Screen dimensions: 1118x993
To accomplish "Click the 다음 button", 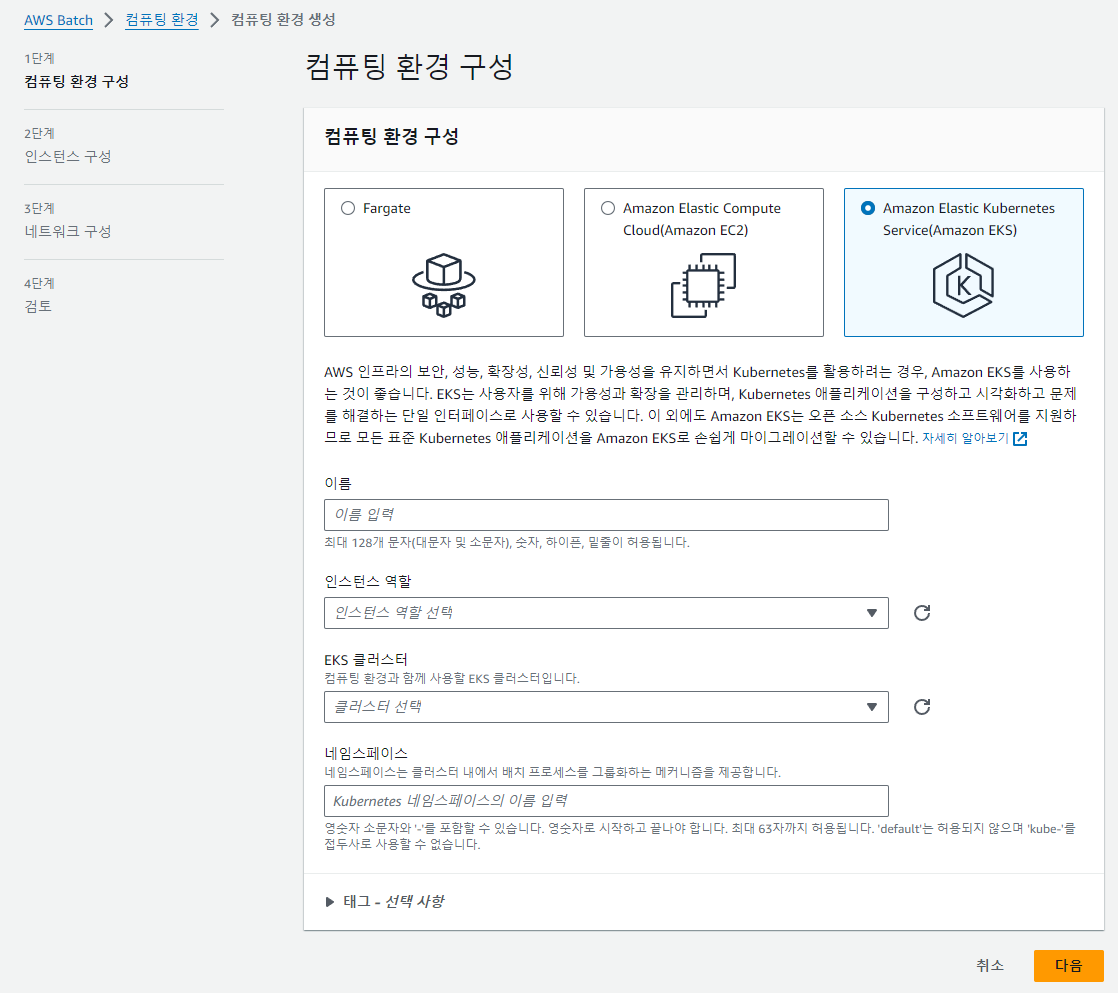I will pos(1069,966).
